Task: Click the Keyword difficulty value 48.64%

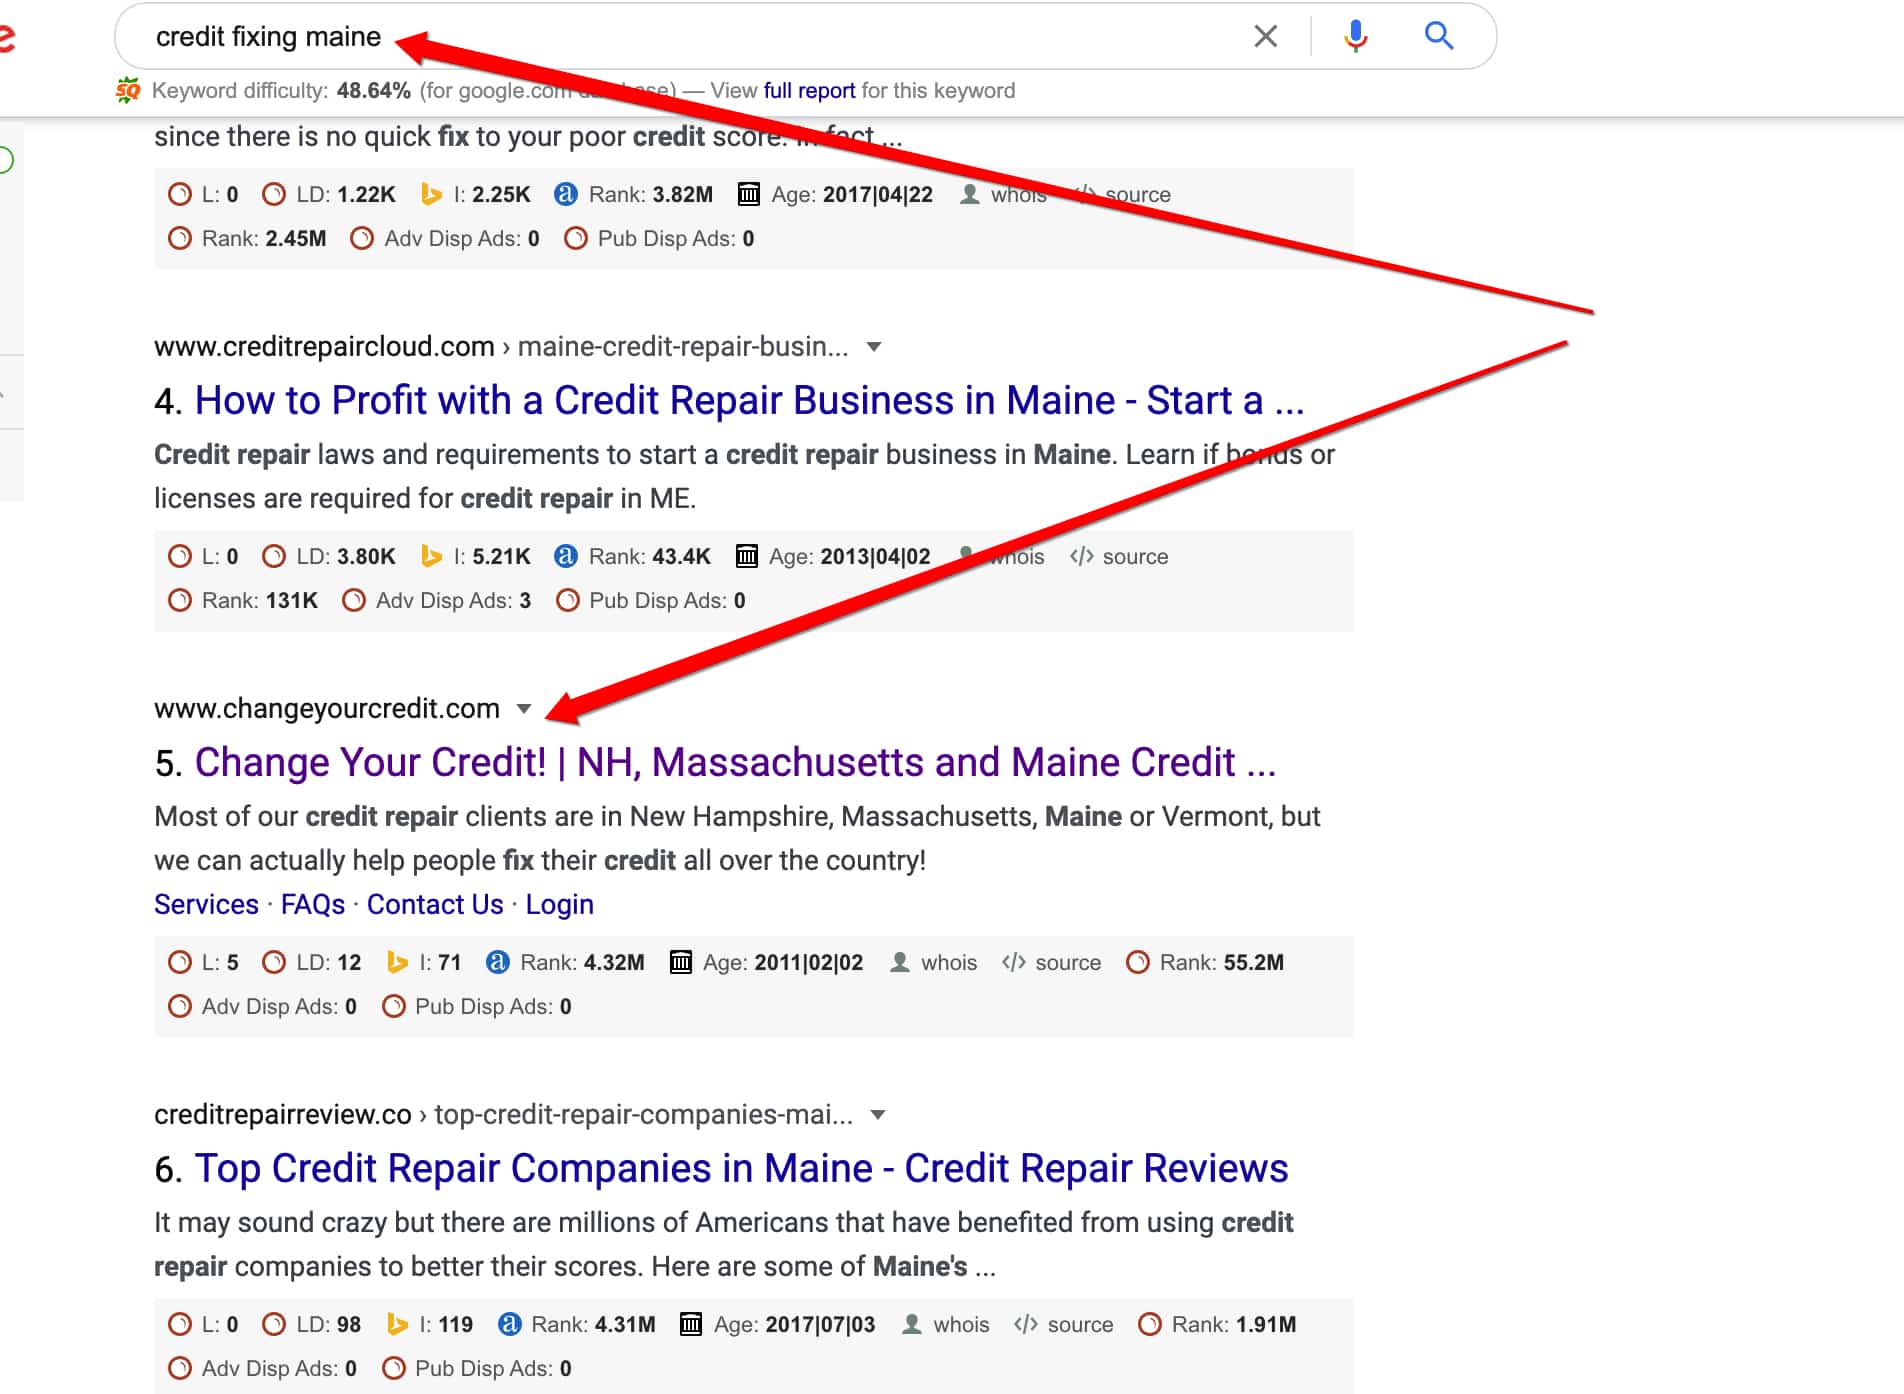Action: (373, 91)
